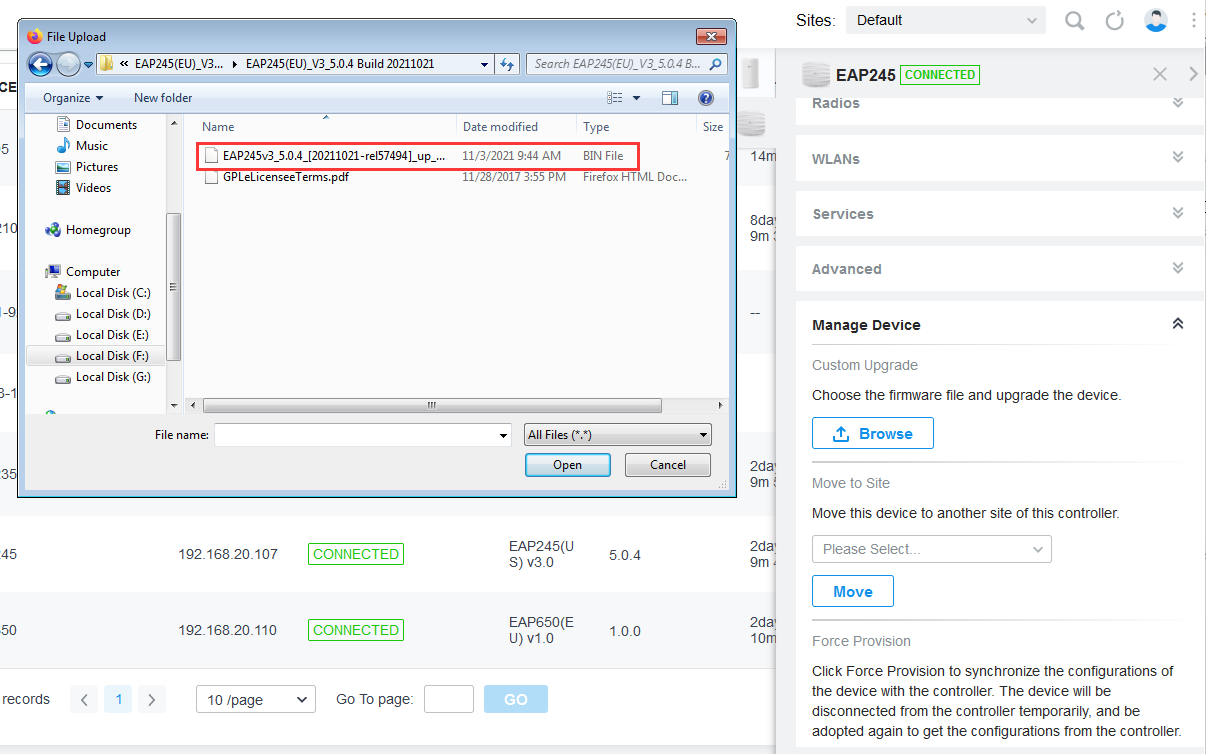Select Documents in the navigation pane

point(97,125)
